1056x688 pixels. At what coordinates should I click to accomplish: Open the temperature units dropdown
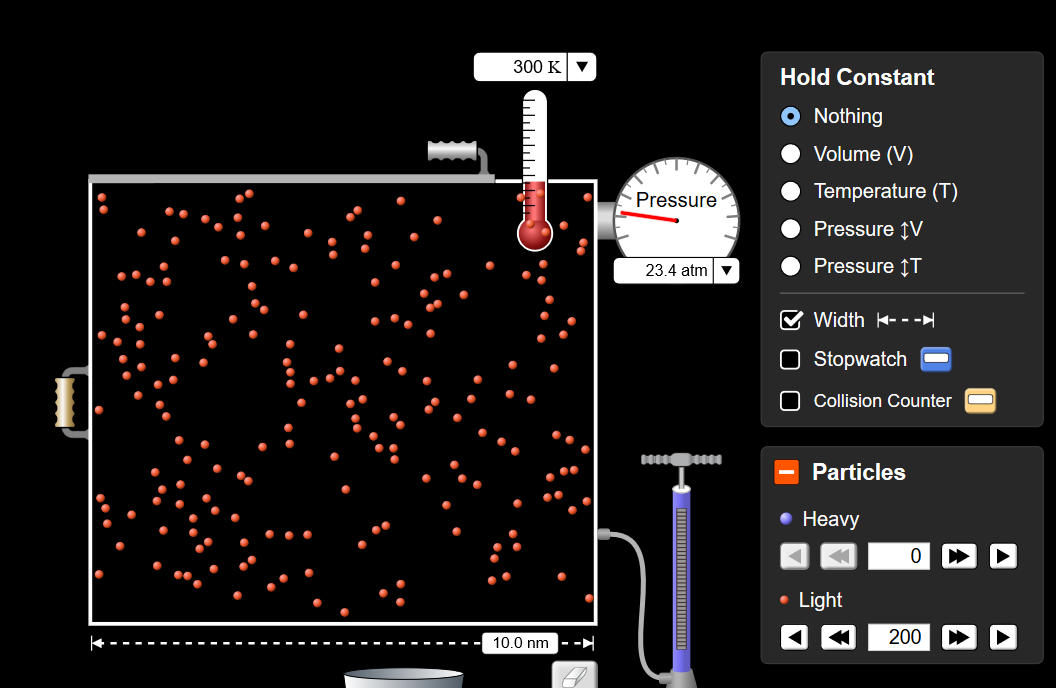(582, 67)
